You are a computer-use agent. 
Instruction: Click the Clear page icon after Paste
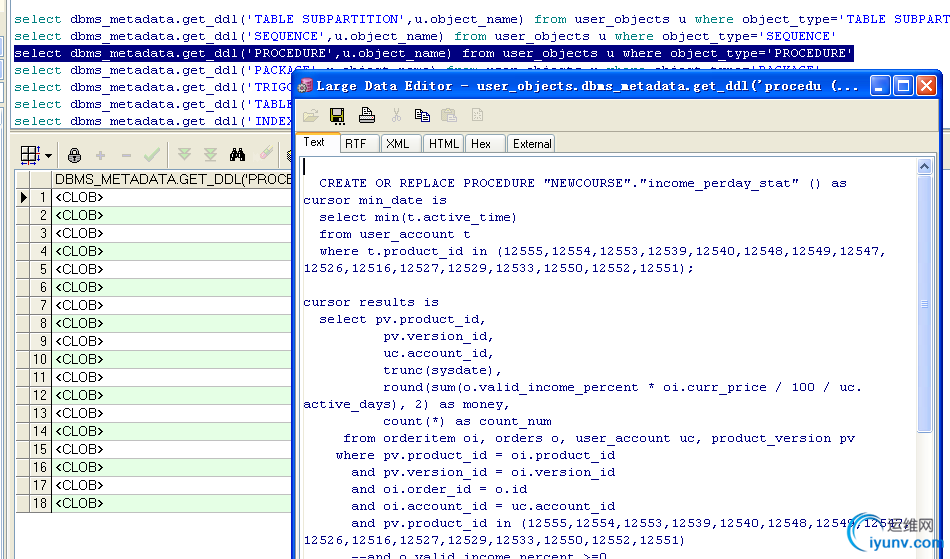[x=477, y=115]
